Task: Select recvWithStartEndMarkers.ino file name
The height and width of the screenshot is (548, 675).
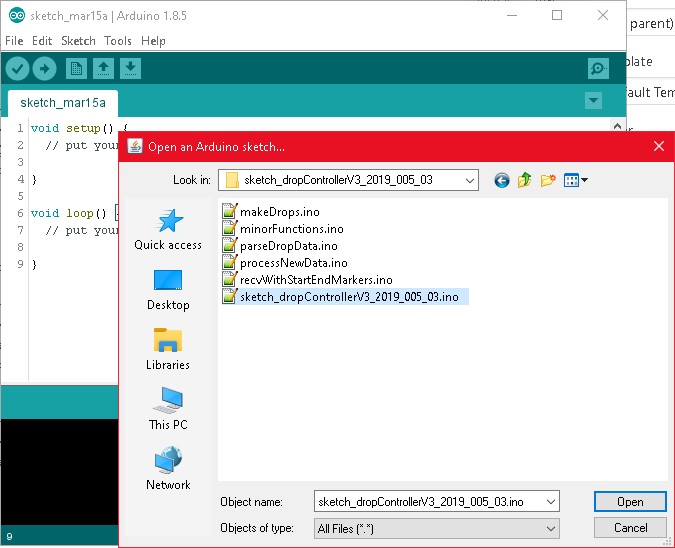Action: (x=316, y=280)
